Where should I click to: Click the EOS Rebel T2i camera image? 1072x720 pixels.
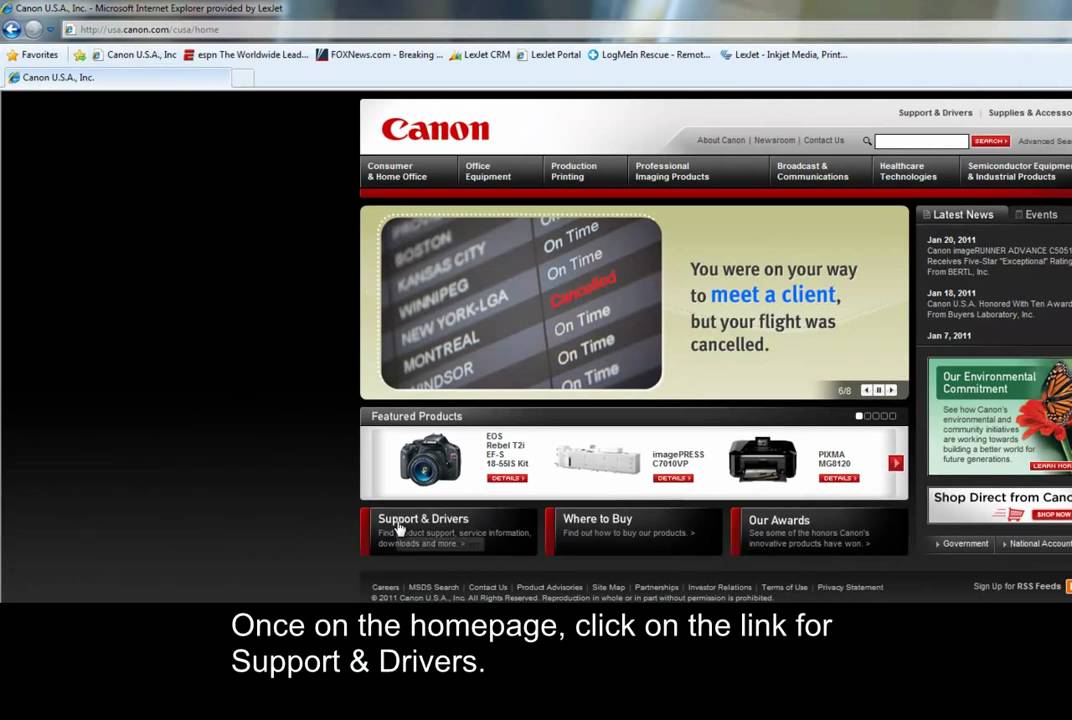click(430, 459)
